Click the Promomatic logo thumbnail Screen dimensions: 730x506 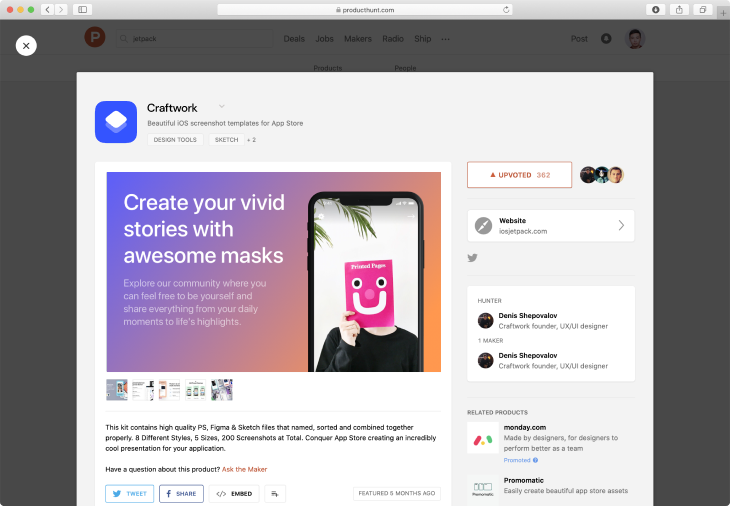point(483,490)
